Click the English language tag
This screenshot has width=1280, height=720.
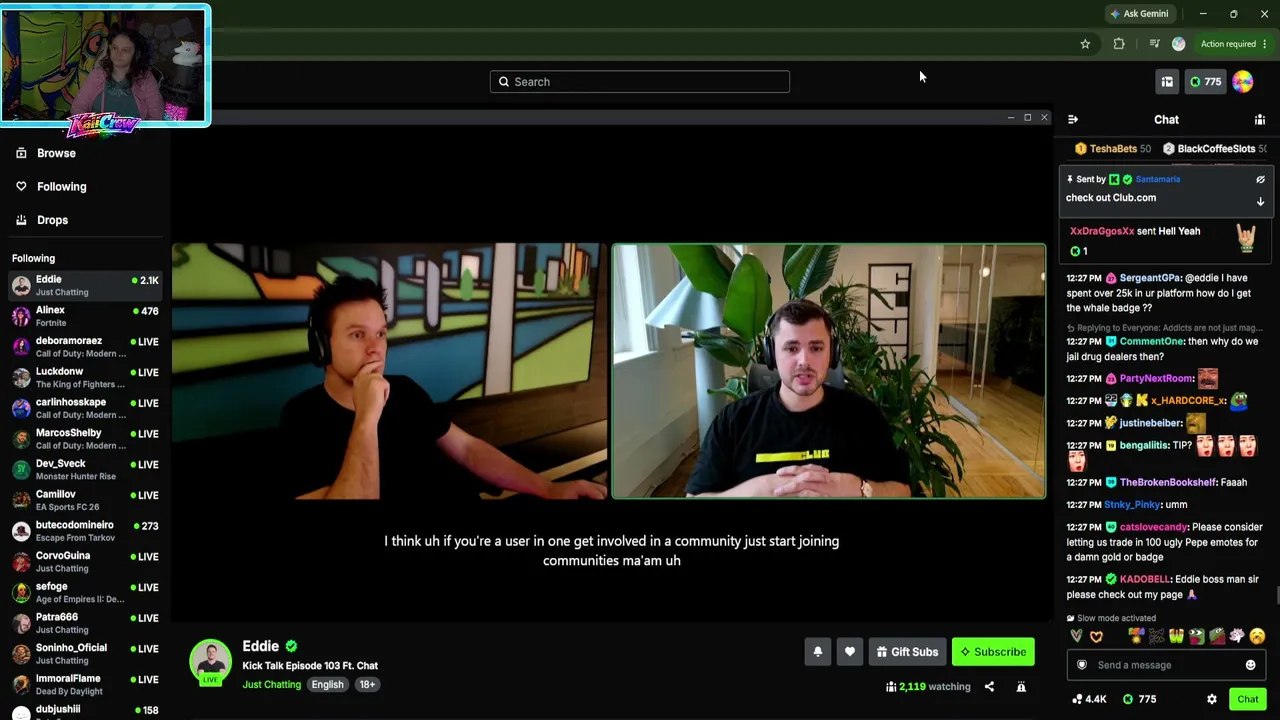click(x=327, y=685)
